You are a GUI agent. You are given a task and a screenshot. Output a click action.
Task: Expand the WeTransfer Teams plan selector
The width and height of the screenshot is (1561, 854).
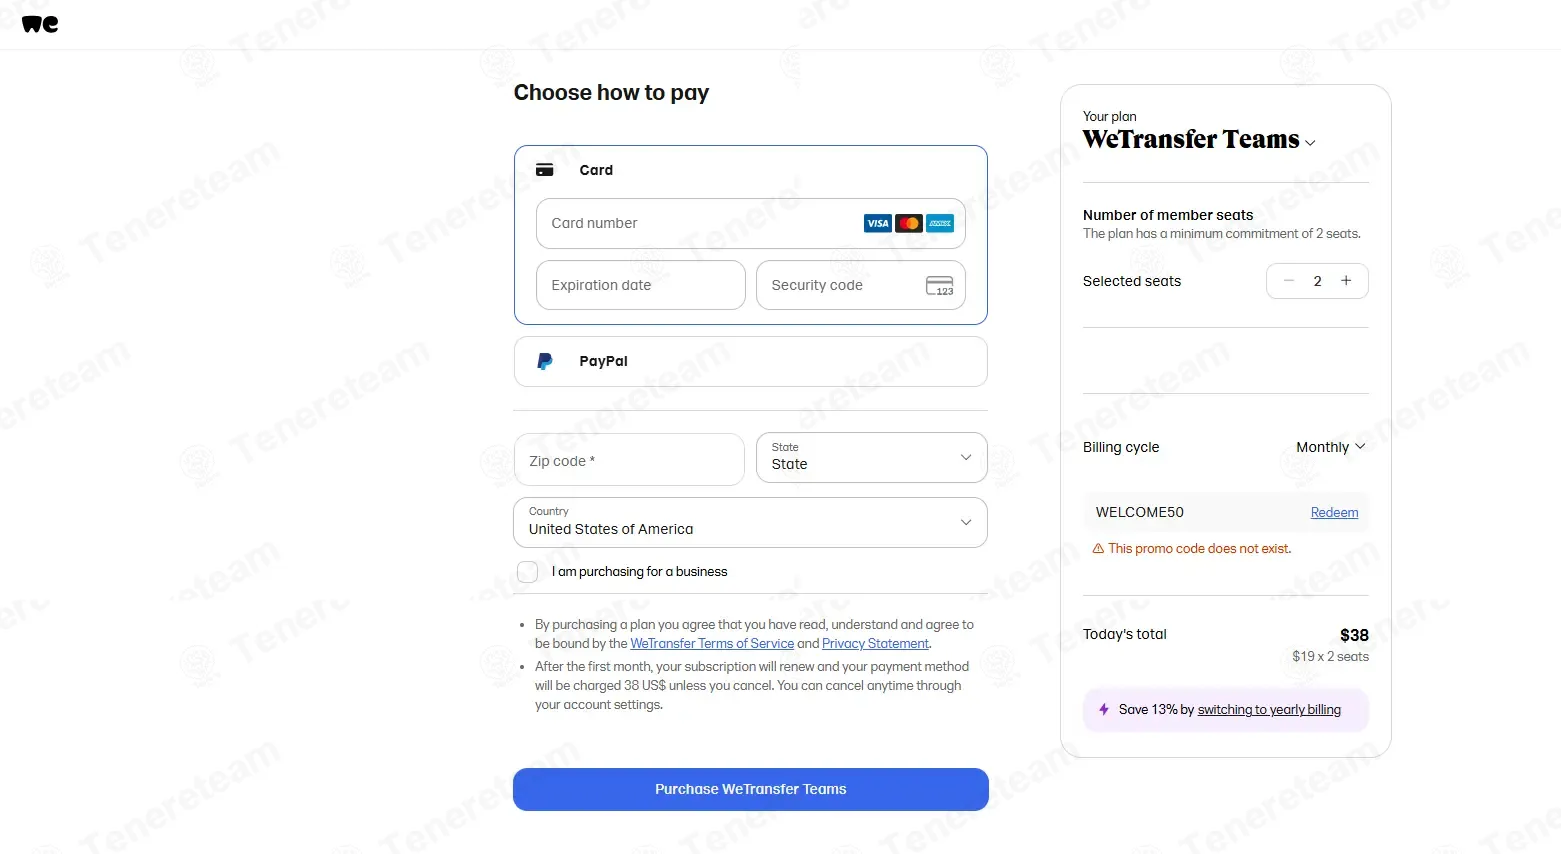[x=1199, y=140]
